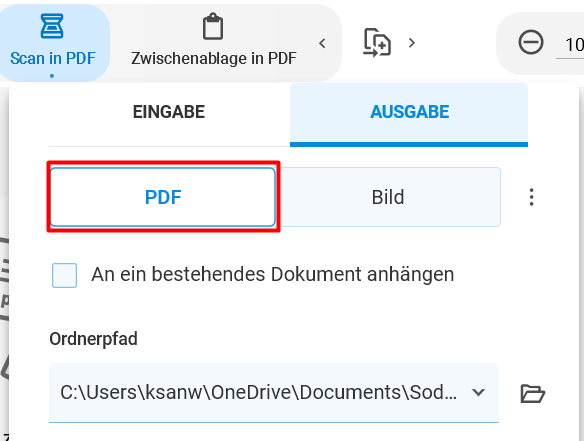Click the An ein bestehendes Dokument anhängen label
The image size is (584, 441).
pos(273,275)
